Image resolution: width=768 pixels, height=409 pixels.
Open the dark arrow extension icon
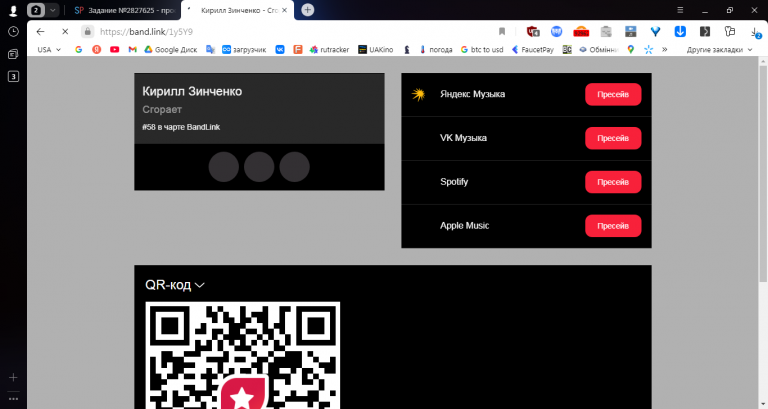click(705, 31)
